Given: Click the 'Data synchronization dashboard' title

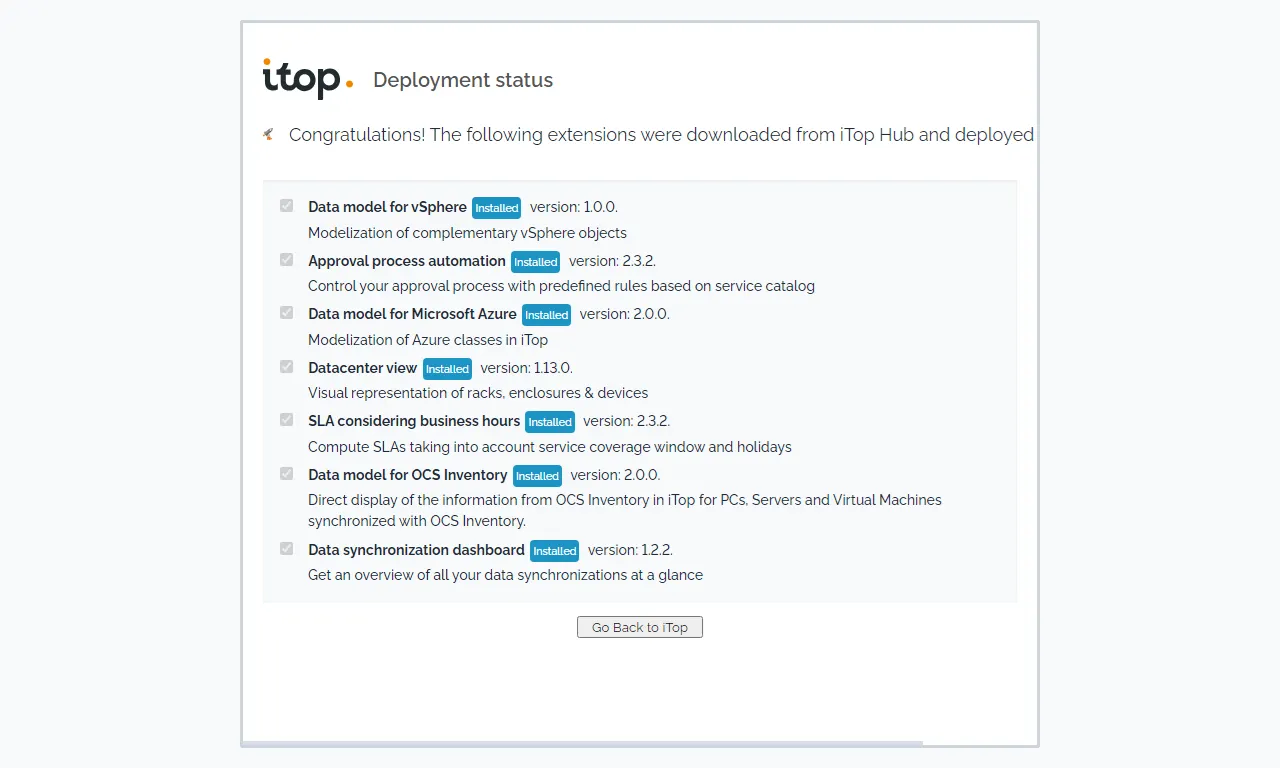Looking at the screenshot, I should 416,550.
